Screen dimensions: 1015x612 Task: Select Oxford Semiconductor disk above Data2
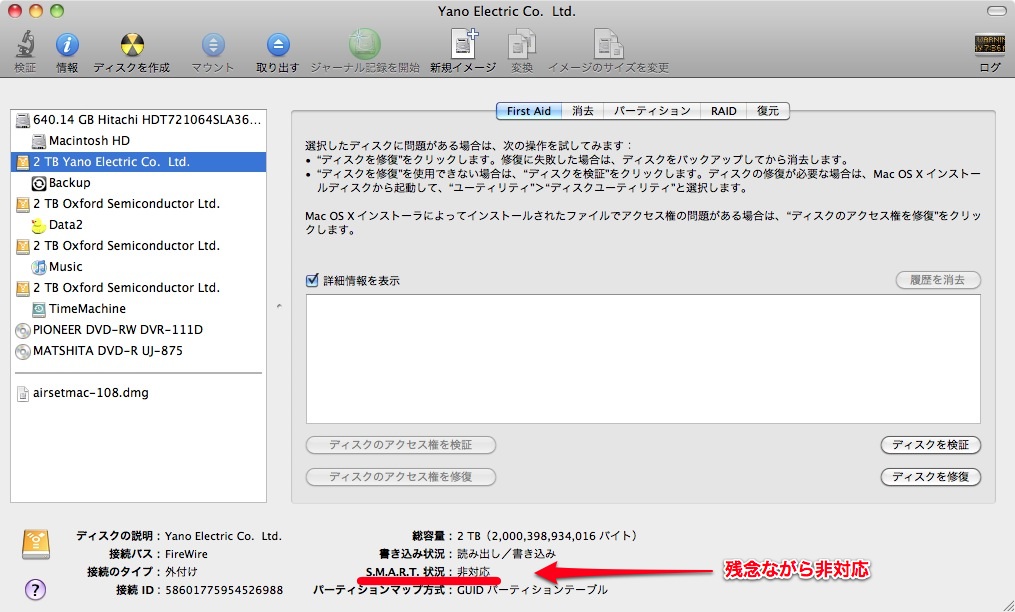click(x=139, y=204)
